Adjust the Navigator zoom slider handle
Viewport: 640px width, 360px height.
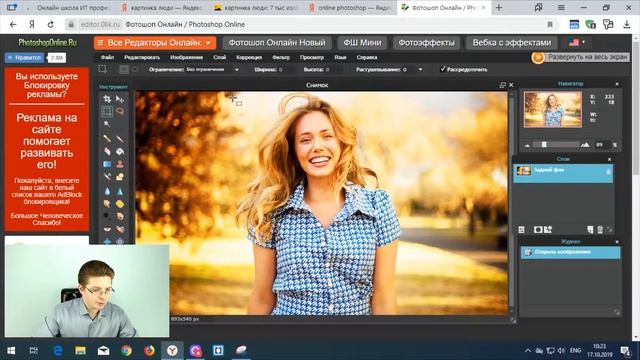[544, 144]
